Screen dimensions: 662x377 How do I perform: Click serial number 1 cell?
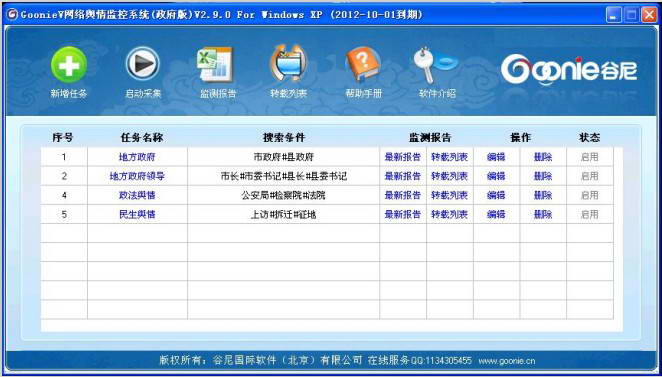pyautogui.click(x=64, y=157)
